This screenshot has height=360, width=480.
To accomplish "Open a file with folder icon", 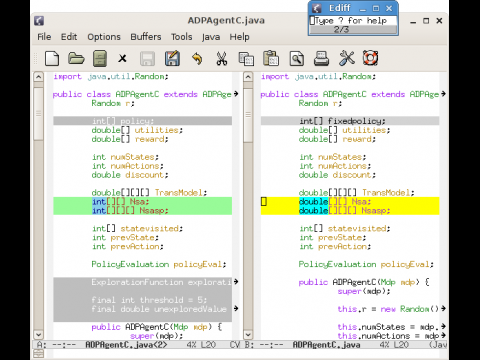I will (76, 59).
